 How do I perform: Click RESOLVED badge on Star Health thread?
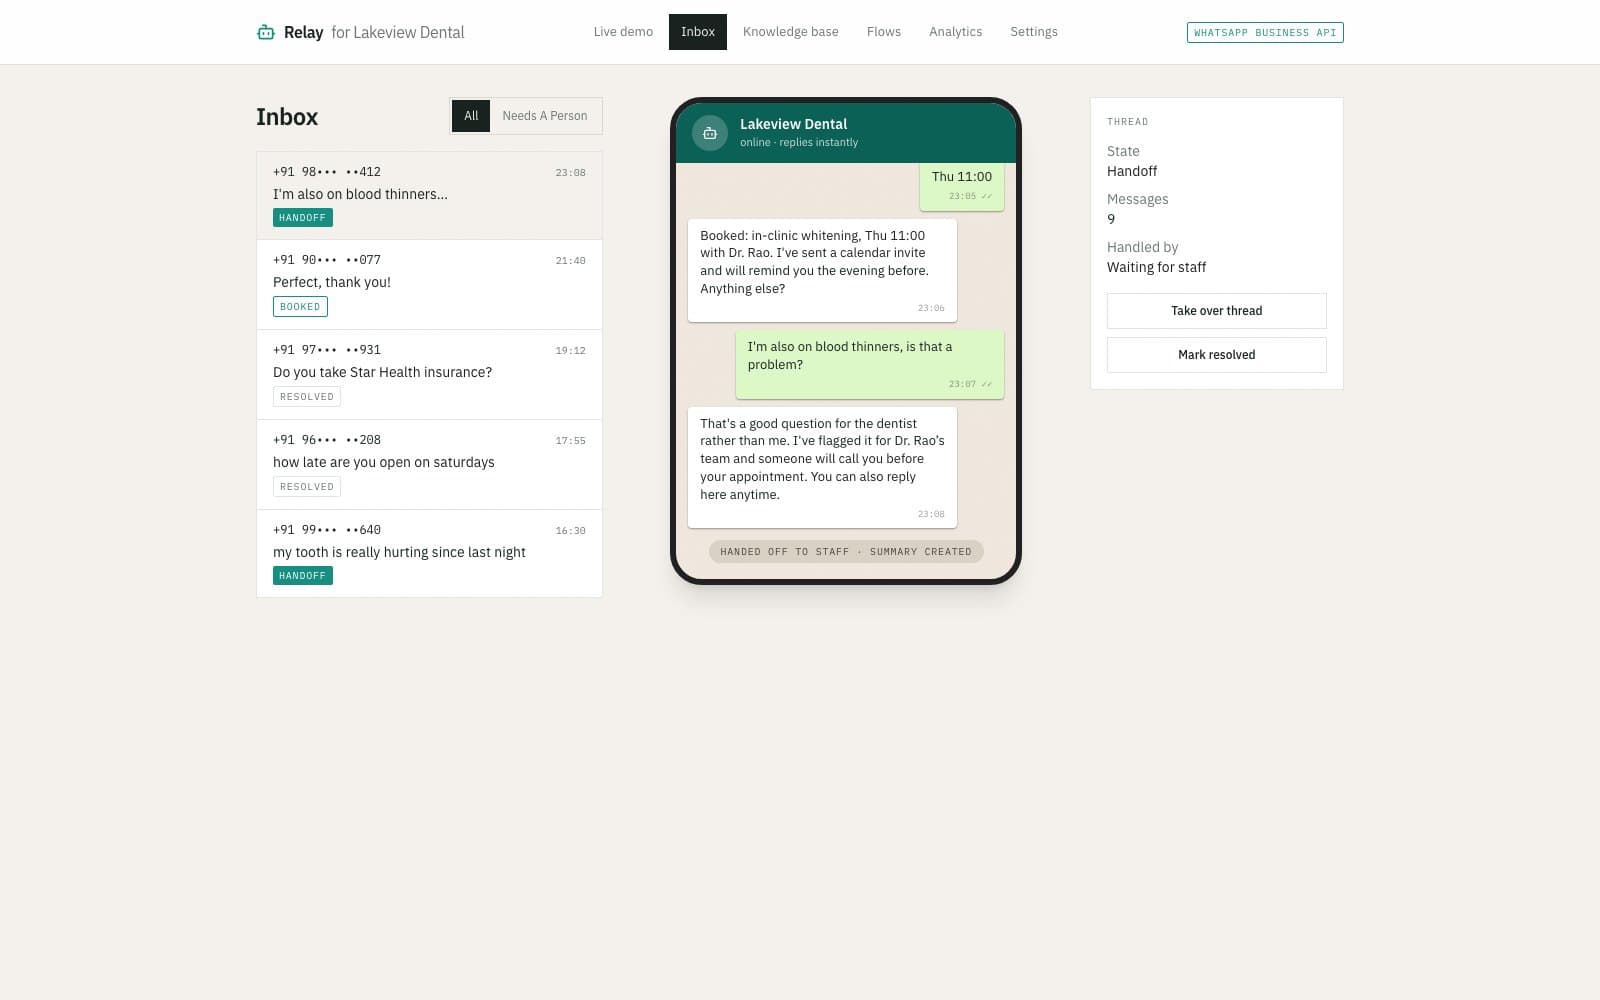307,397
